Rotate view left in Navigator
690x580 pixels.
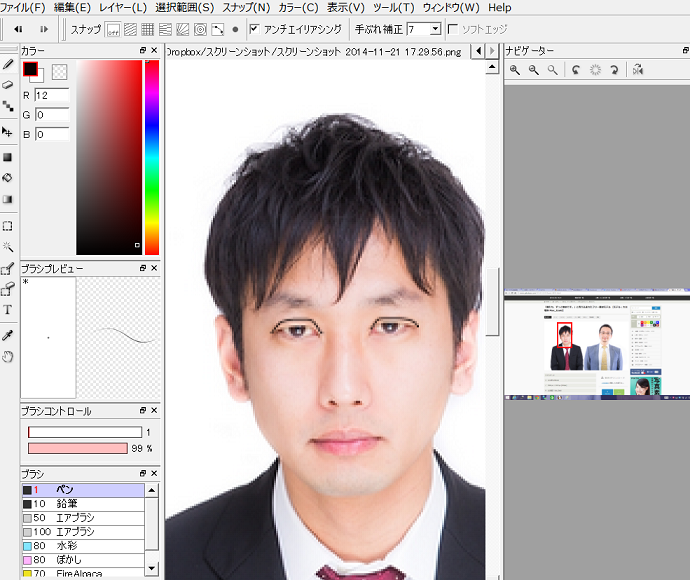(576, 70)
